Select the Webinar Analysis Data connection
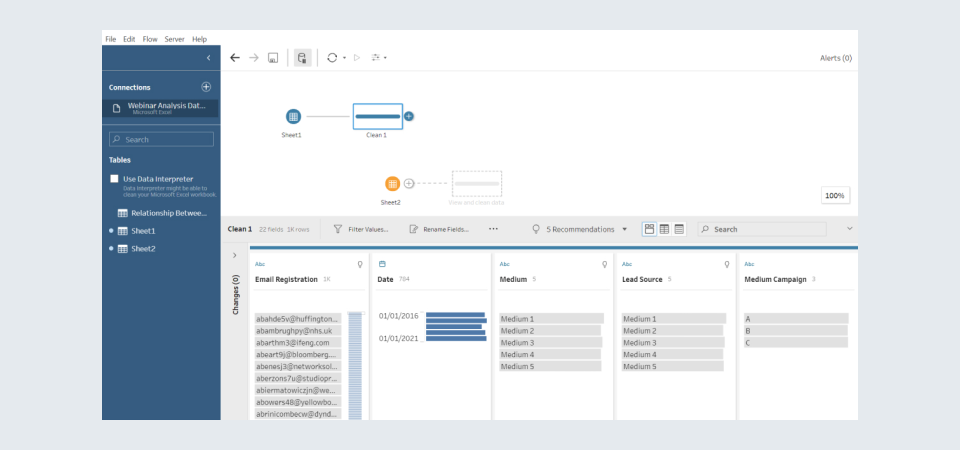Screen dimensions: 960x450 (161, 108)
